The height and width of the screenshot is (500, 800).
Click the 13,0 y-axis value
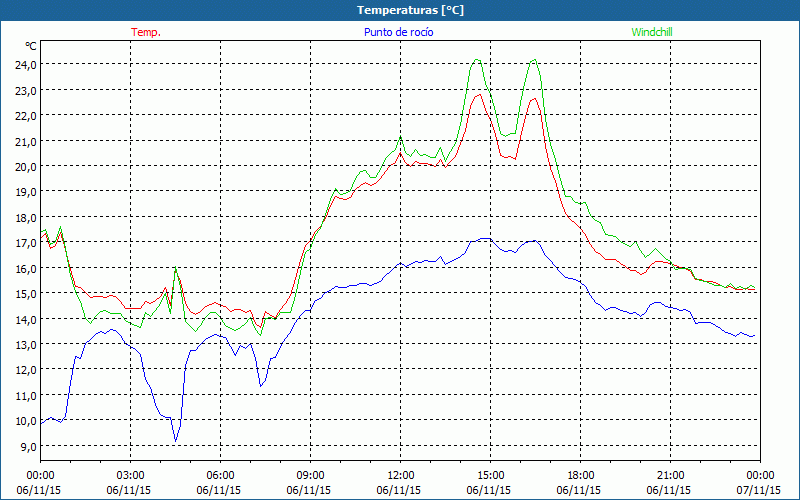pos(27,344)
